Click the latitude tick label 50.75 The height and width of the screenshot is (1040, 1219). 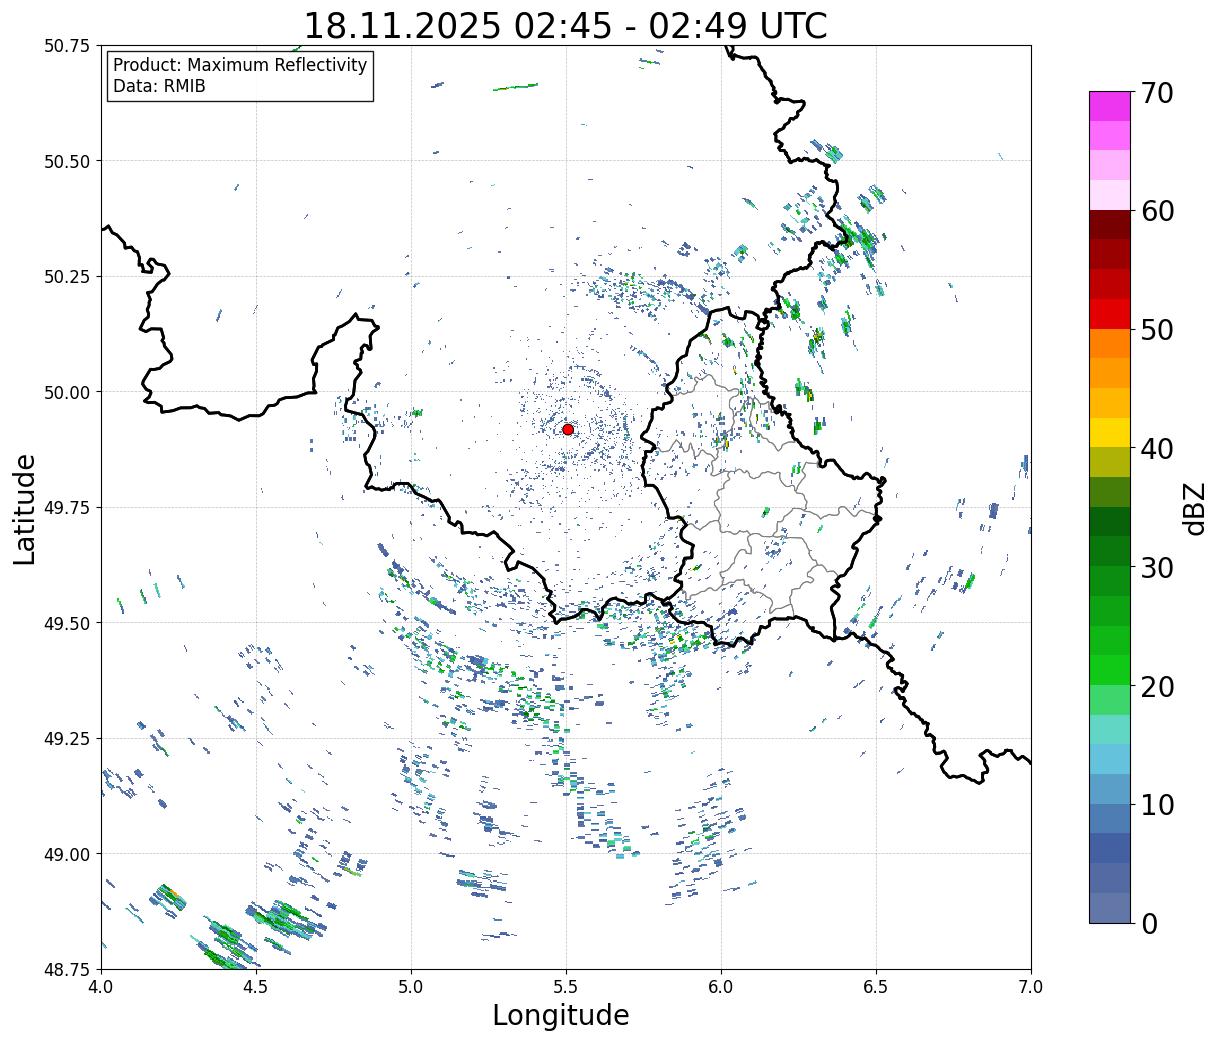(x=66, y=46)
